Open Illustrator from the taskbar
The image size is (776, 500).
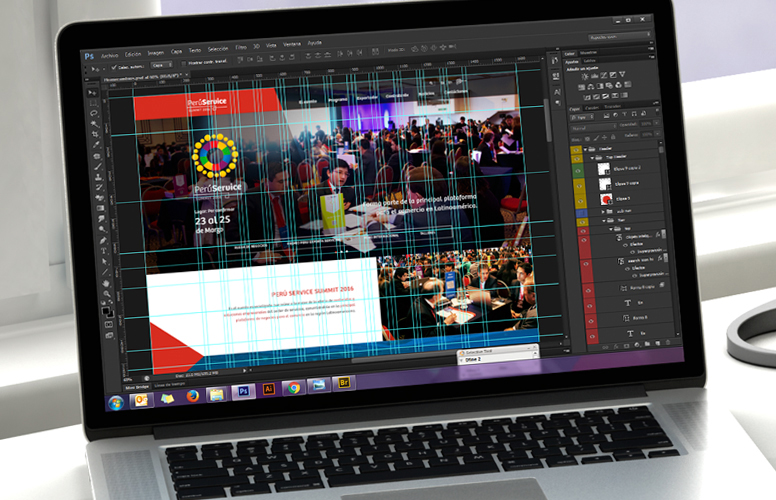(x=269, y=389)
